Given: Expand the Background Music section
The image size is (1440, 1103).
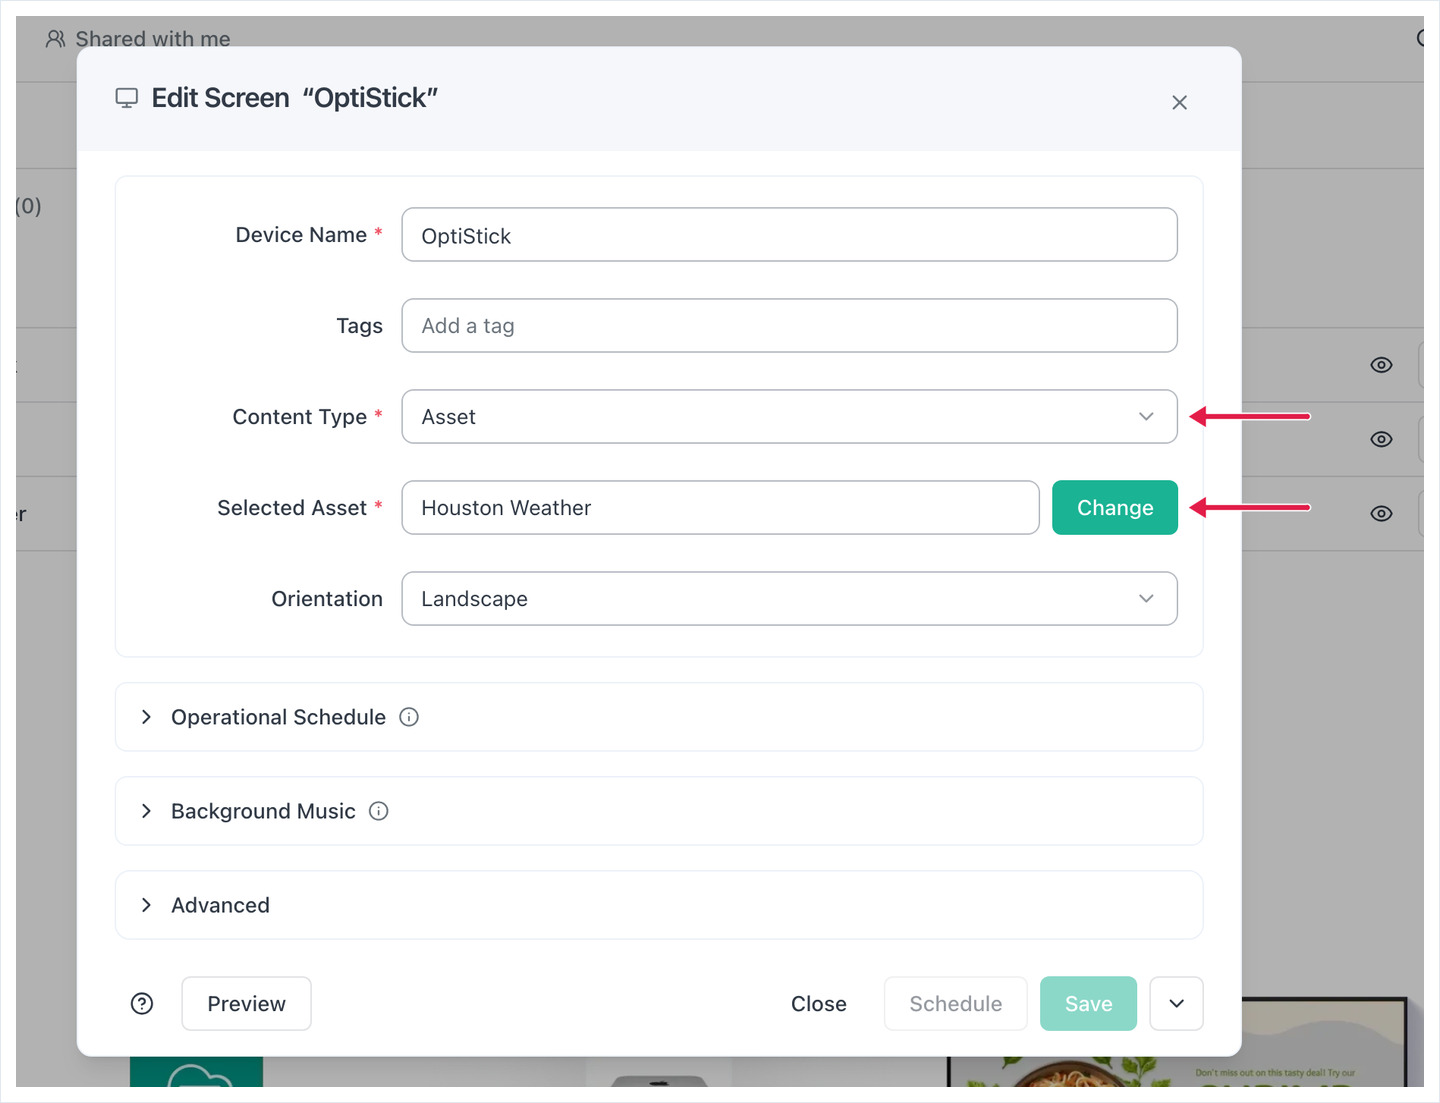Looking at the screenshot, I should pyautogui.click(x=659, y=811).
